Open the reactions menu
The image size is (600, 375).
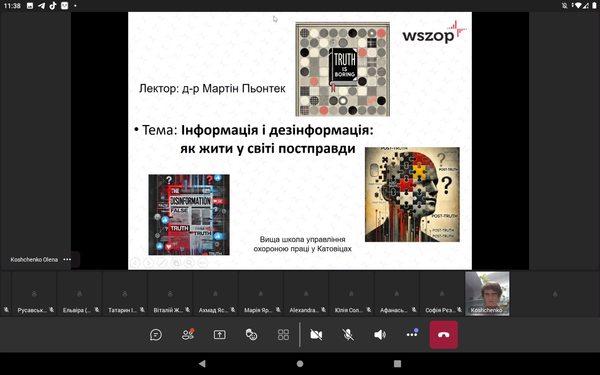pyautogui.click(x=251, y=335)
